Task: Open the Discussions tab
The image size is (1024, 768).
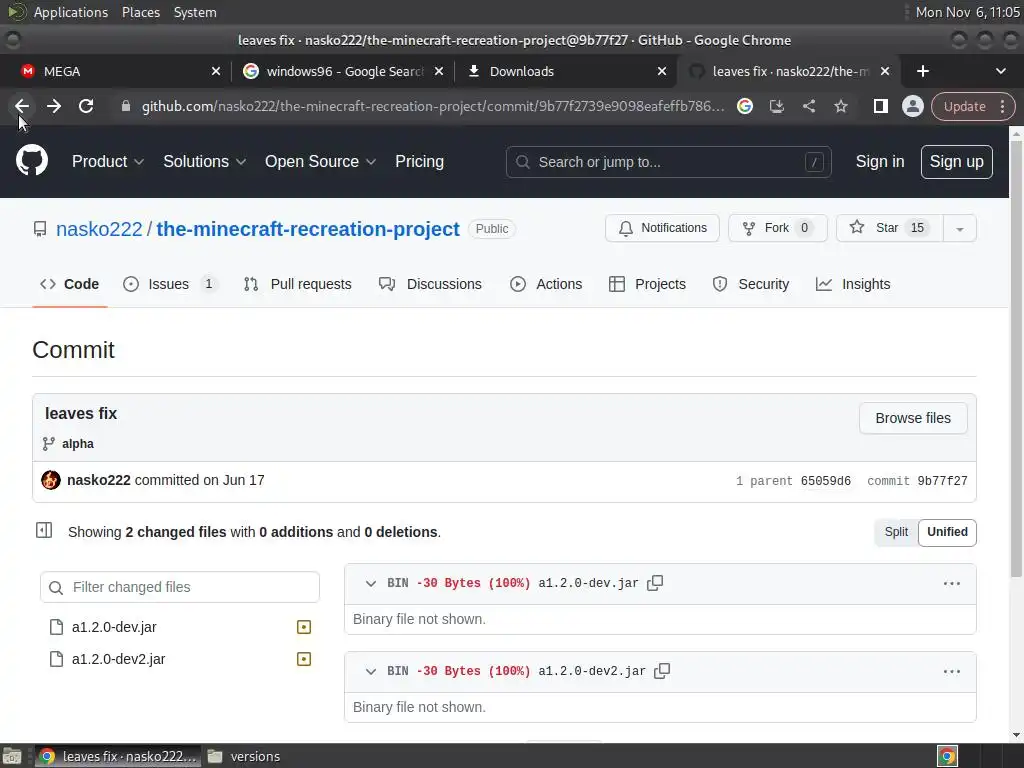Action: pos(431,285)
